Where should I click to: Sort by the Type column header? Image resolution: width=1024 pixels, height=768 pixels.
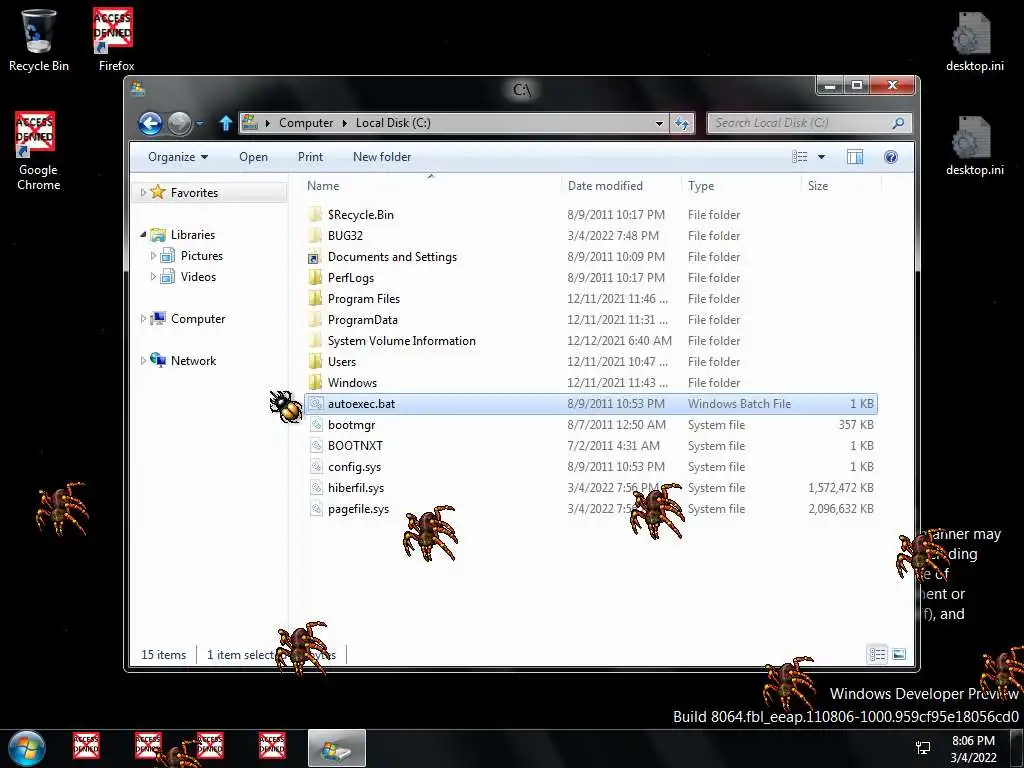pyautogui.click(x=741, y=185)
